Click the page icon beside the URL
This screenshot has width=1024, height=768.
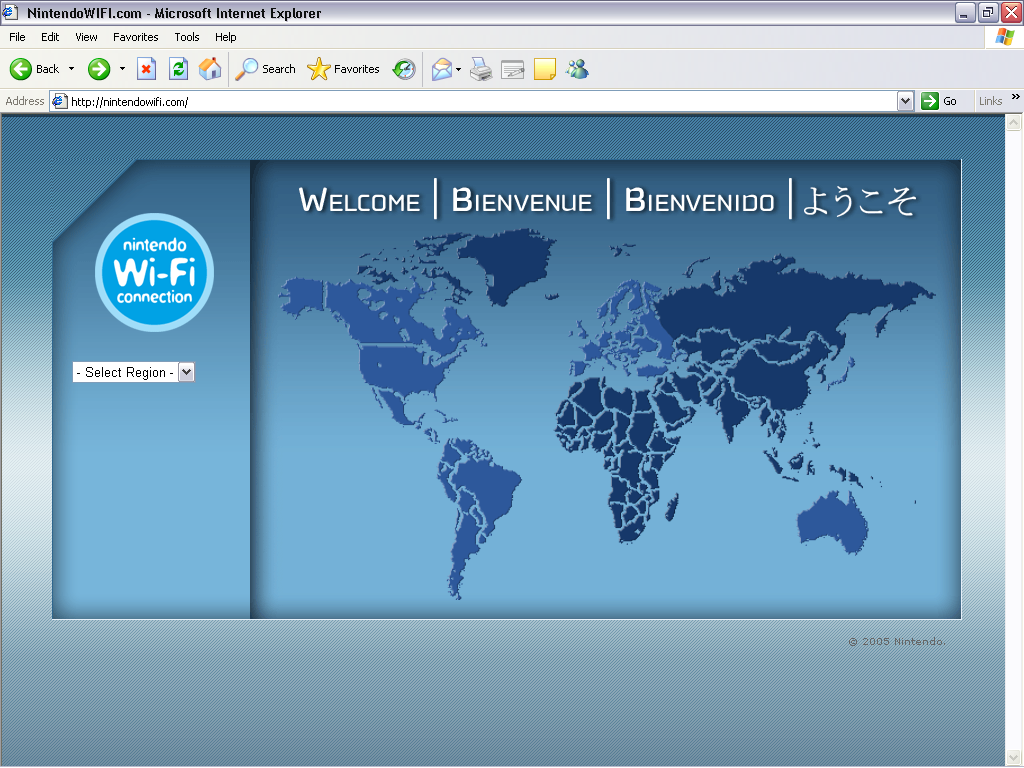[60, 101]
